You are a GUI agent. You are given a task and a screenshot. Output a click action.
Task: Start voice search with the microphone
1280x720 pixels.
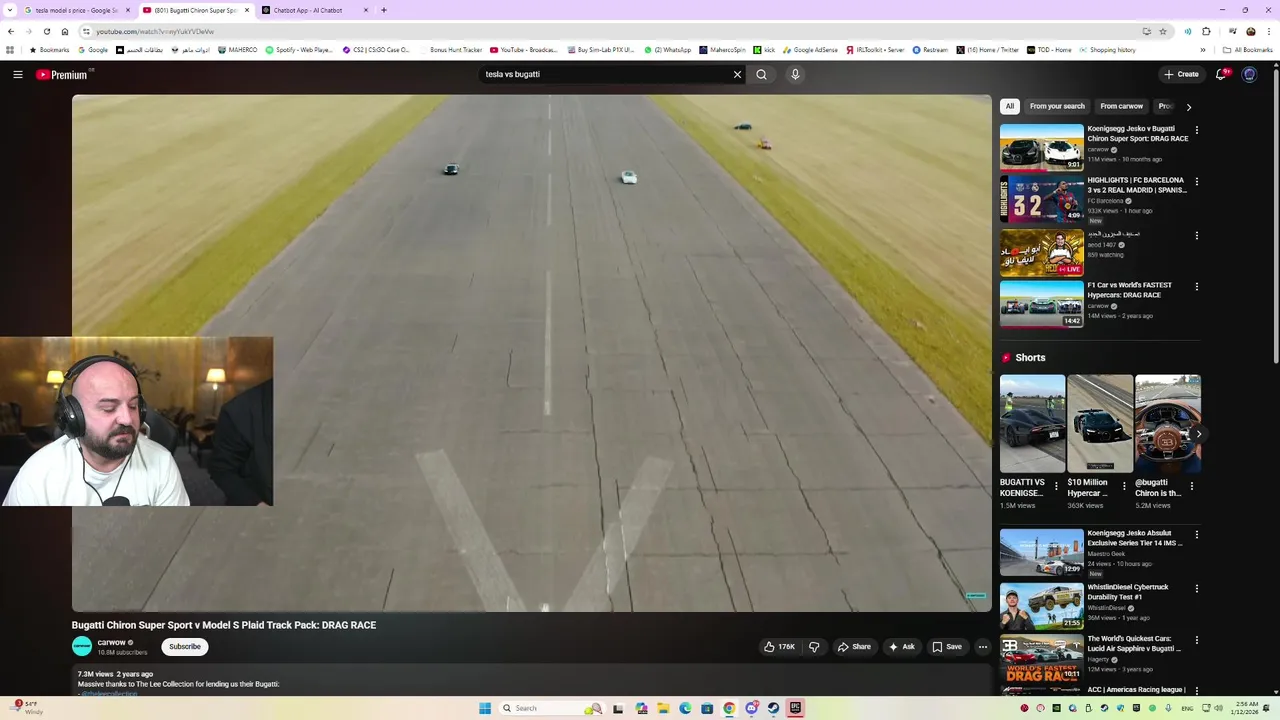[795, 74]
